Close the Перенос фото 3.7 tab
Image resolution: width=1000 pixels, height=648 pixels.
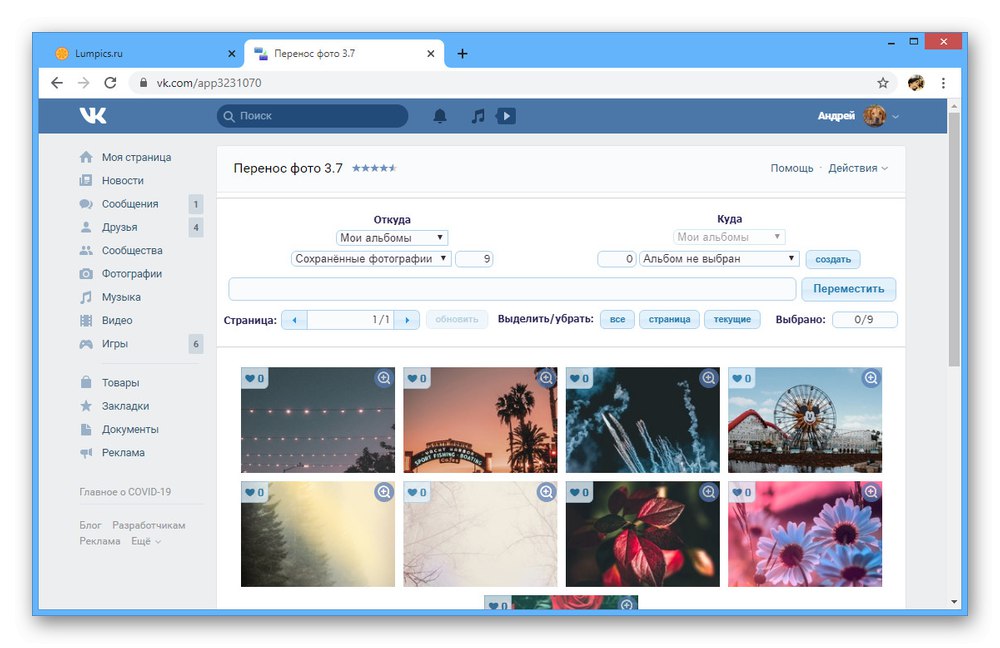click(430, 54)
